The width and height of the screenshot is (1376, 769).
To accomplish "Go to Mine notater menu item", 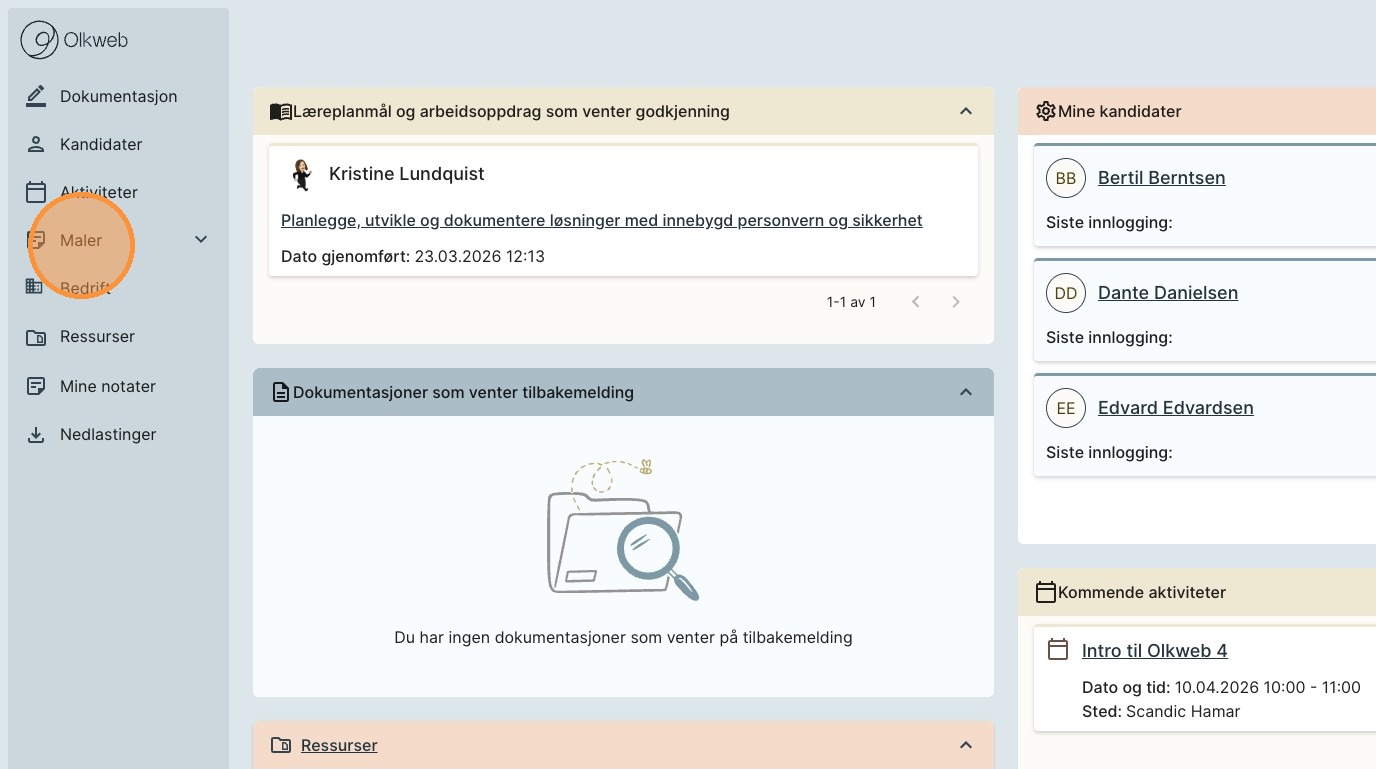I will 108,386.
